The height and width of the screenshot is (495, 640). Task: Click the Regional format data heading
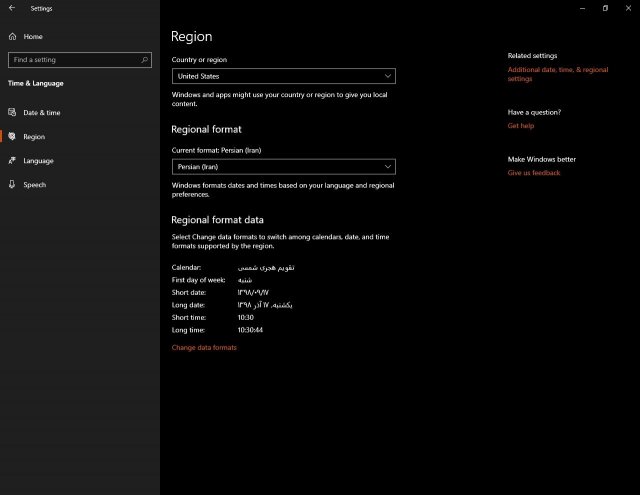click(218, 220)
